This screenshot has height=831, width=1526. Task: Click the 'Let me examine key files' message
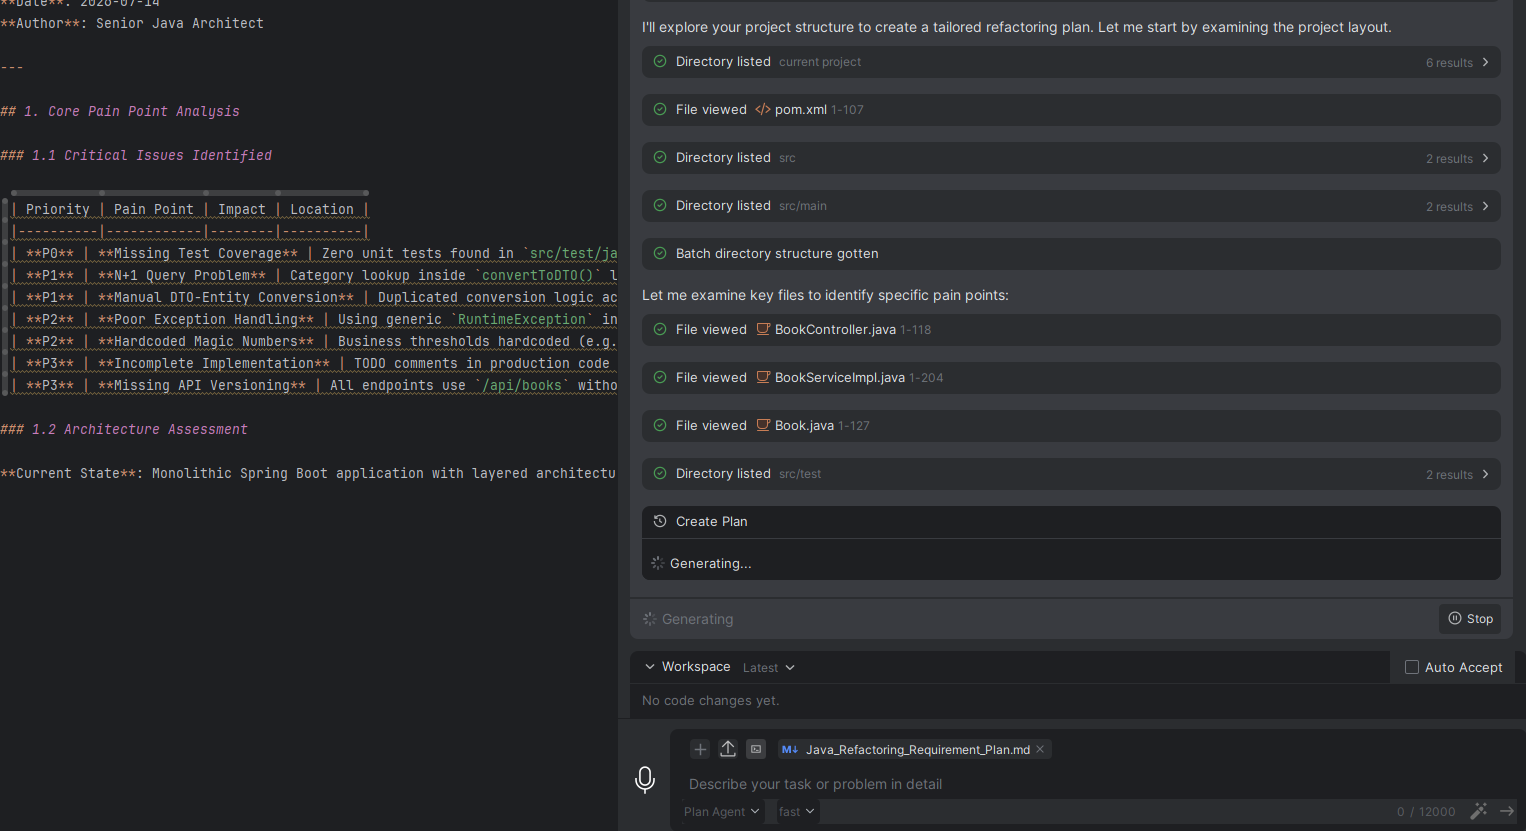[x=825, y=295]
